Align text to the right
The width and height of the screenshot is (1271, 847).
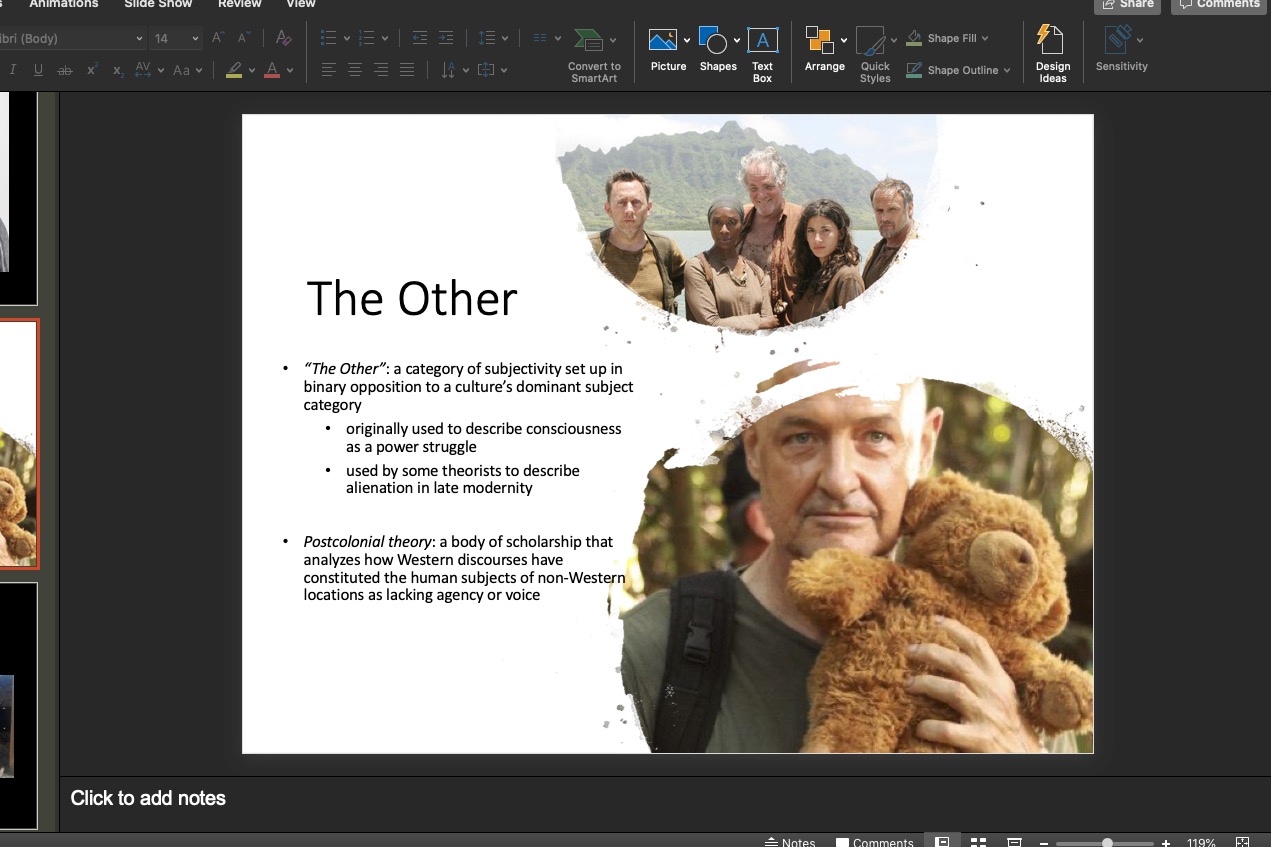click(380, 70)
